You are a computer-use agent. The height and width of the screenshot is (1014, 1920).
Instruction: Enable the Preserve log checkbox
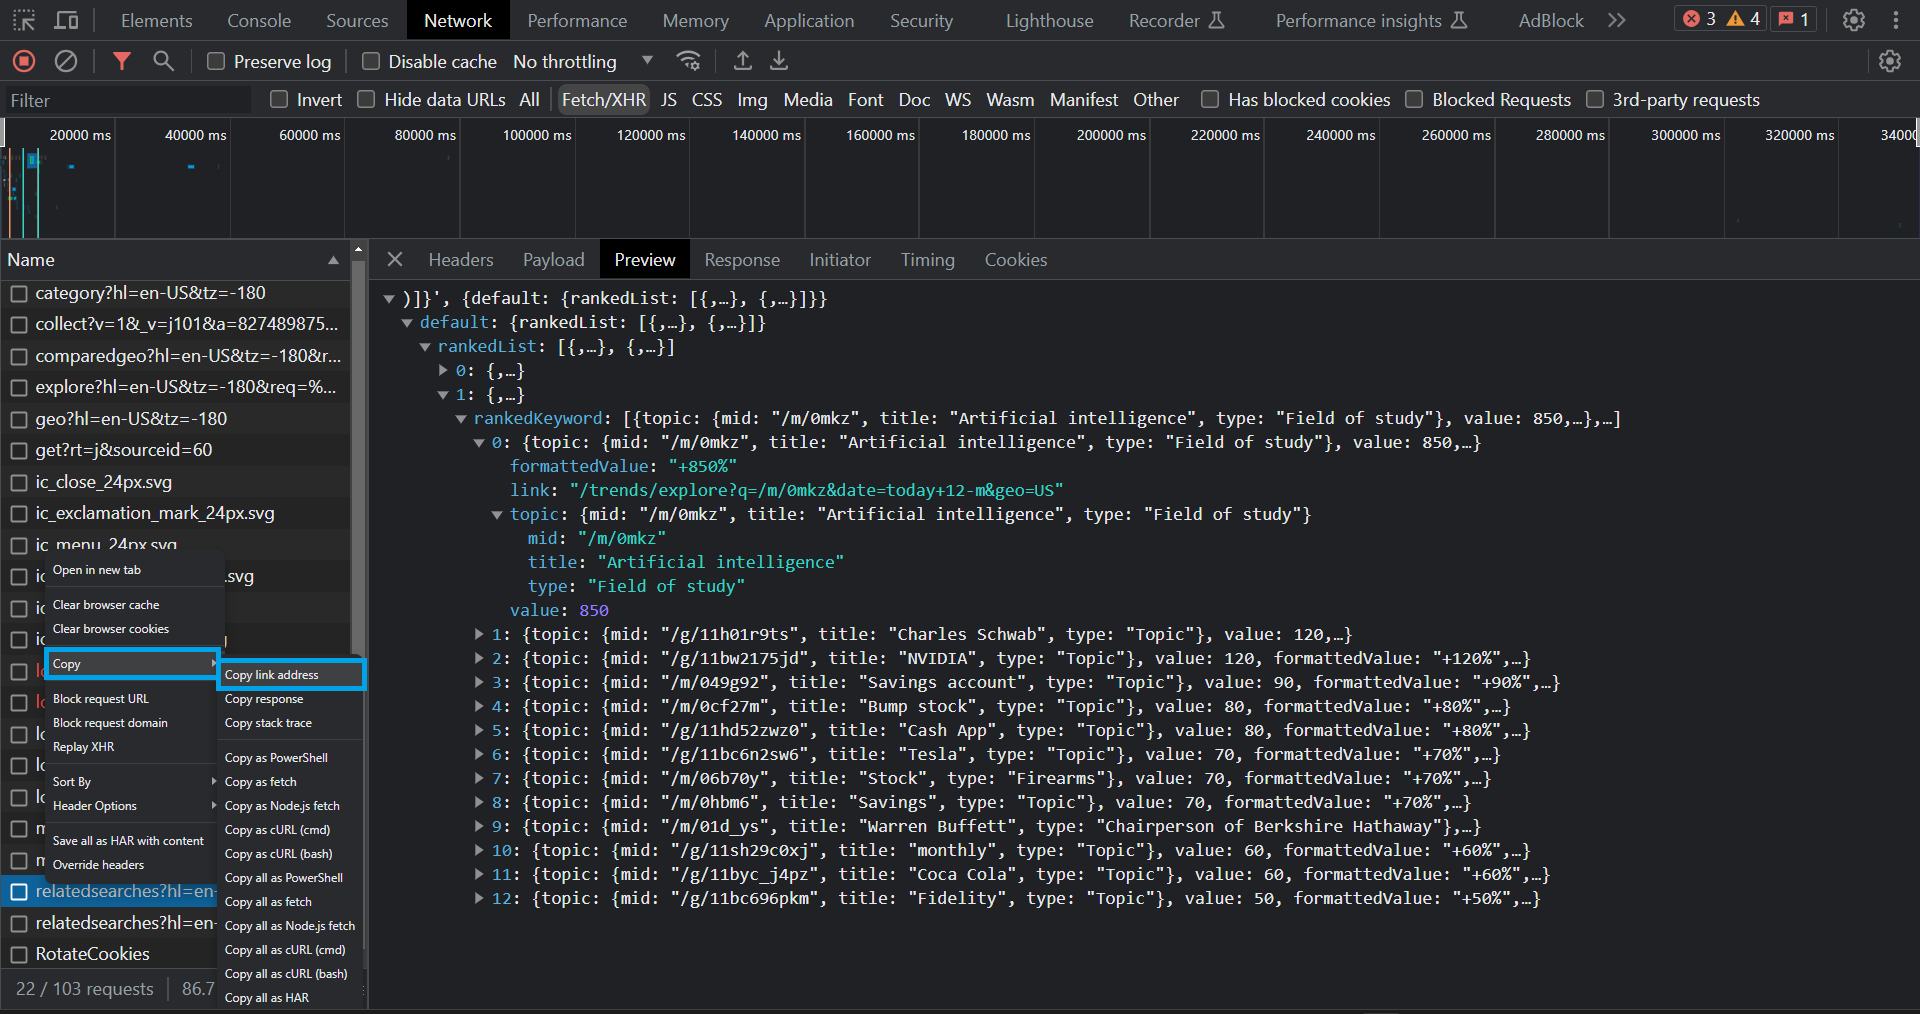[216, 62]
